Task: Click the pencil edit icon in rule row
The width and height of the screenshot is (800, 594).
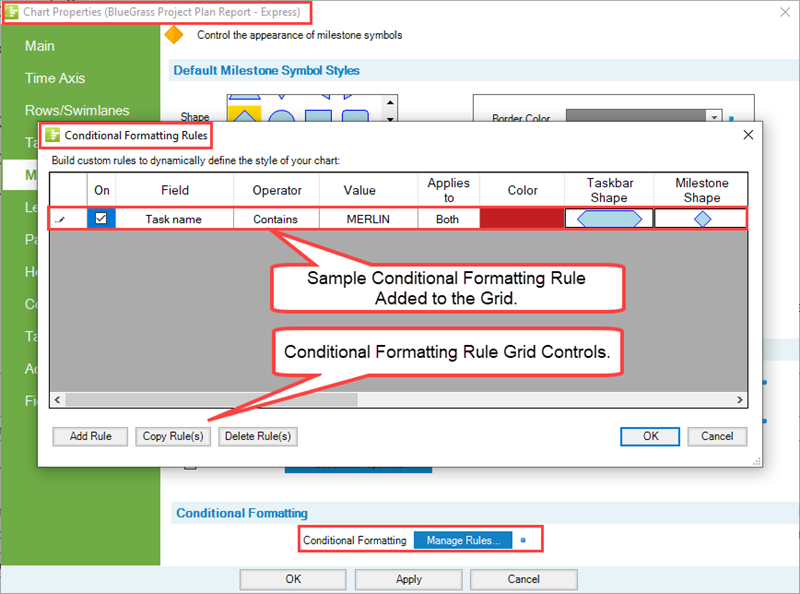Action: tap(62, 219)
